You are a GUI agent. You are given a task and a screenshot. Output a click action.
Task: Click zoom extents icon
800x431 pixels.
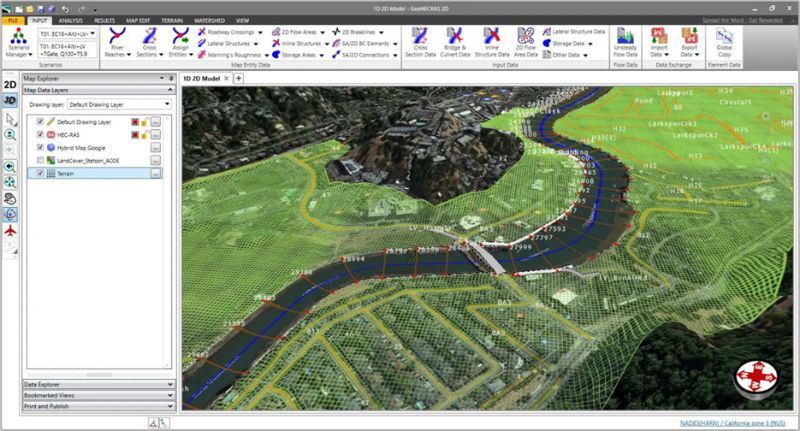[10, 183]
